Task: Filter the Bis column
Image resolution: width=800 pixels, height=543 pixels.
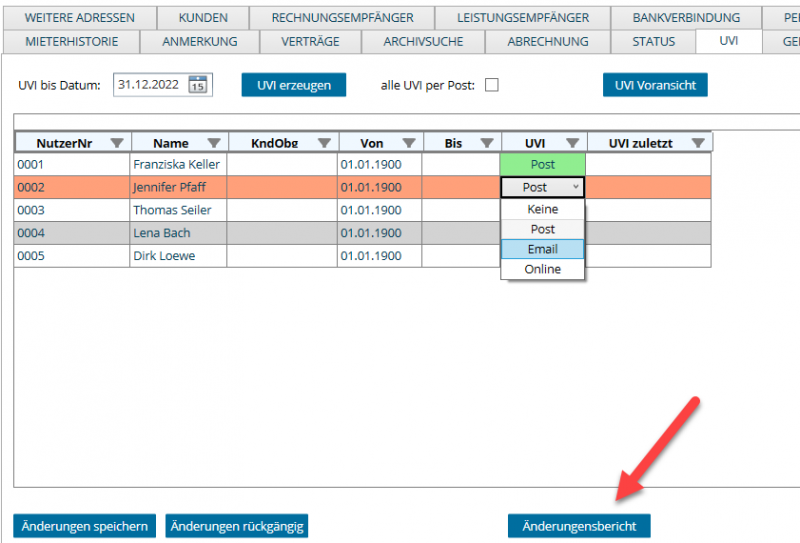Action: point(487,143)
